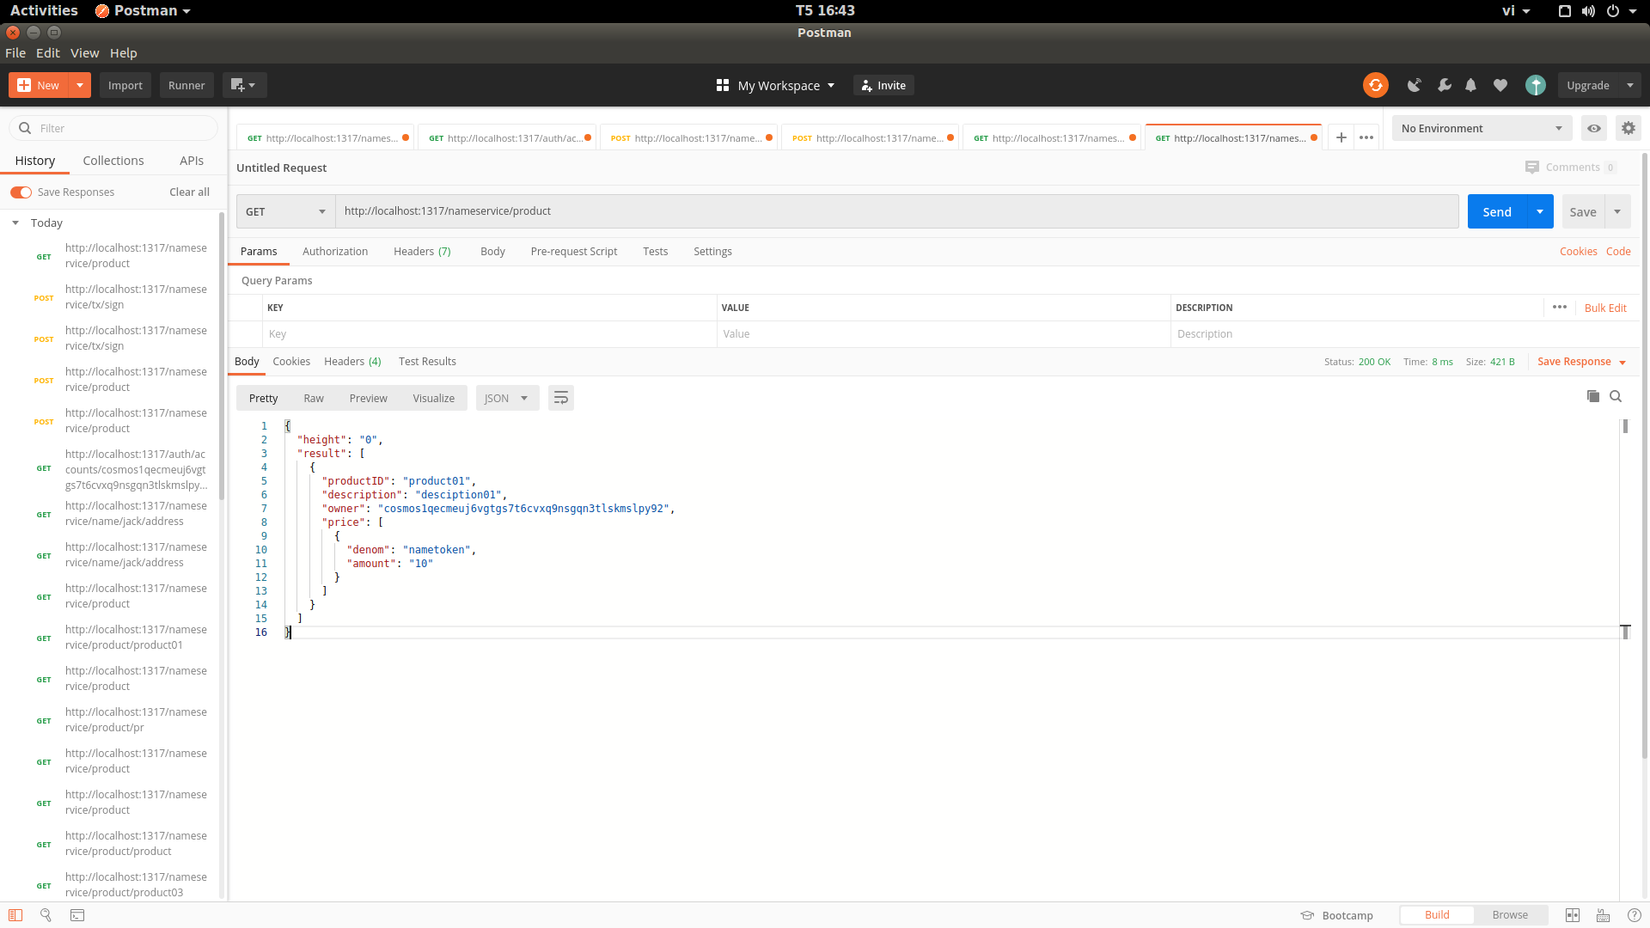Viewport: 1650px width, 928px height.
Task: Open the wrench settings icon
Action: (1444, 85)
